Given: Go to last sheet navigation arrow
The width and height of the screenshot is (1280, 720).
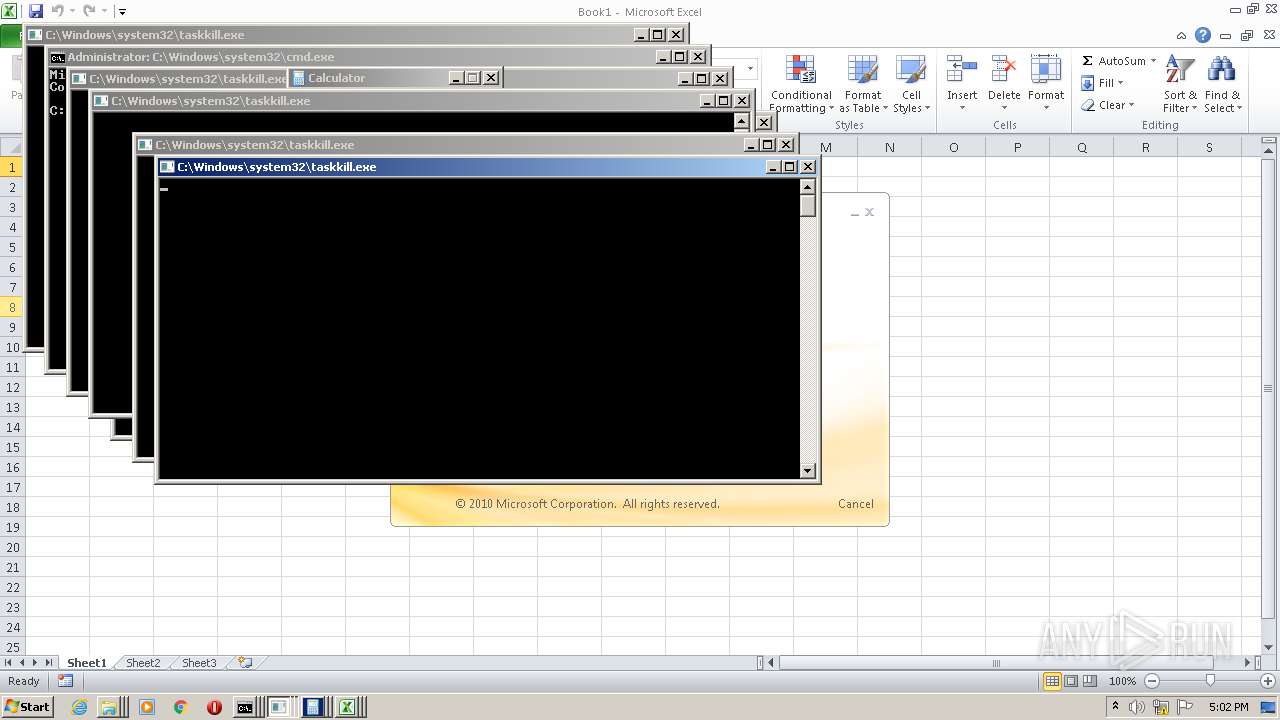Looking at the screenshot, I should [x=49, y=662].
